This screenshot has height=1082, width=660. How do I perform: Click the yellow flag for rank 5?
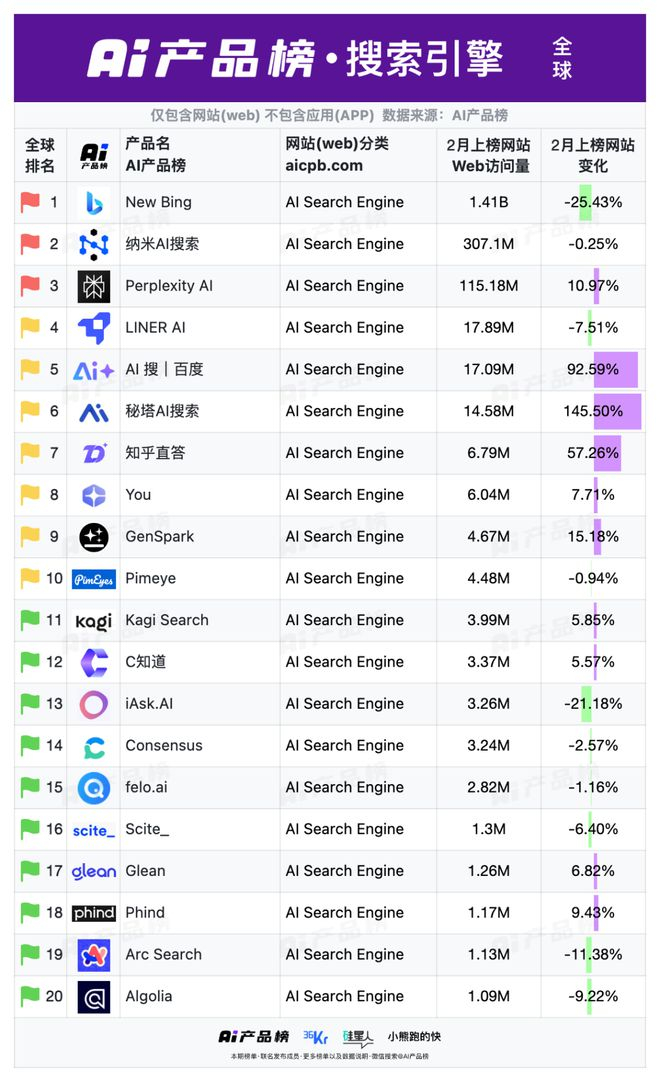(x=30, y=369)
